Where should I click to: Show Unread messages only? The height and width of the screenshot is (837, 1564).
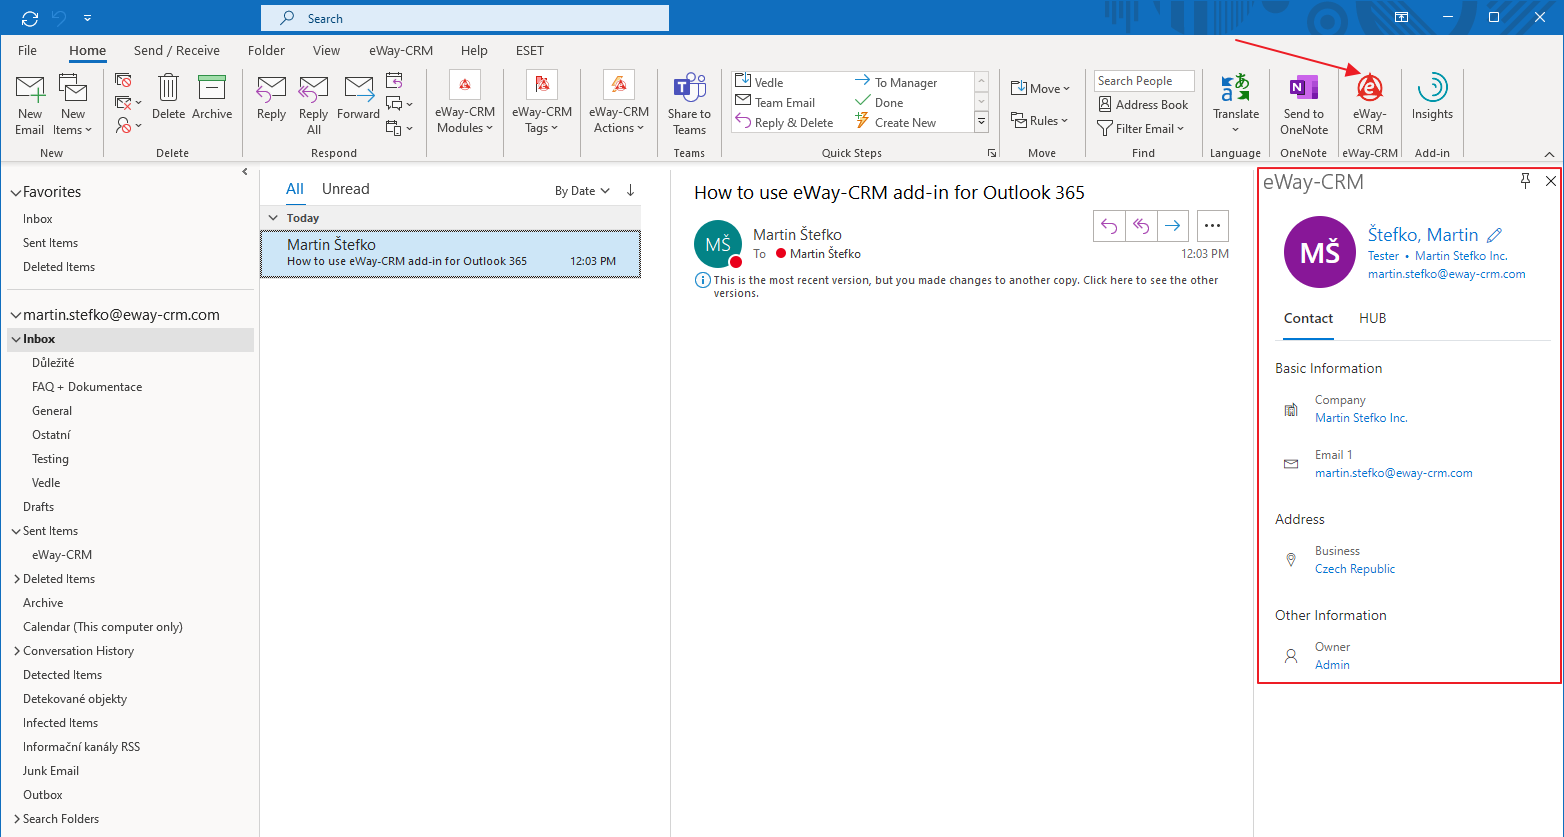pyautogui.click(x=345, y=189)
